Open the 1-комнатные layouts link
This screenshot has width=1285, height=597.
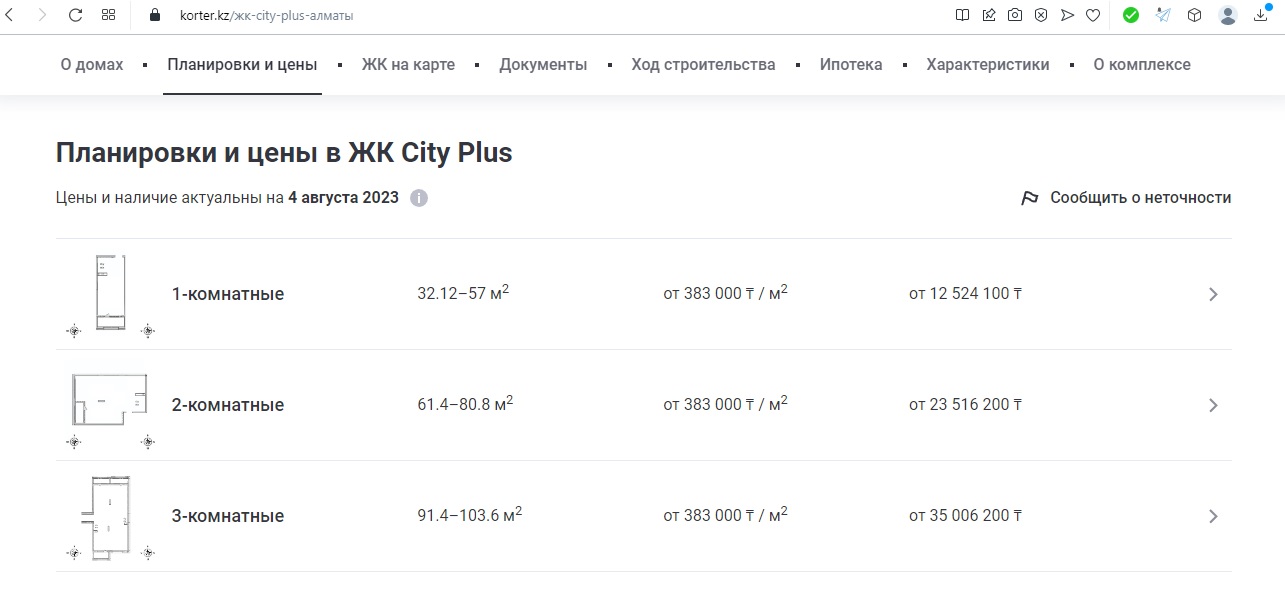tap(228, 294)
